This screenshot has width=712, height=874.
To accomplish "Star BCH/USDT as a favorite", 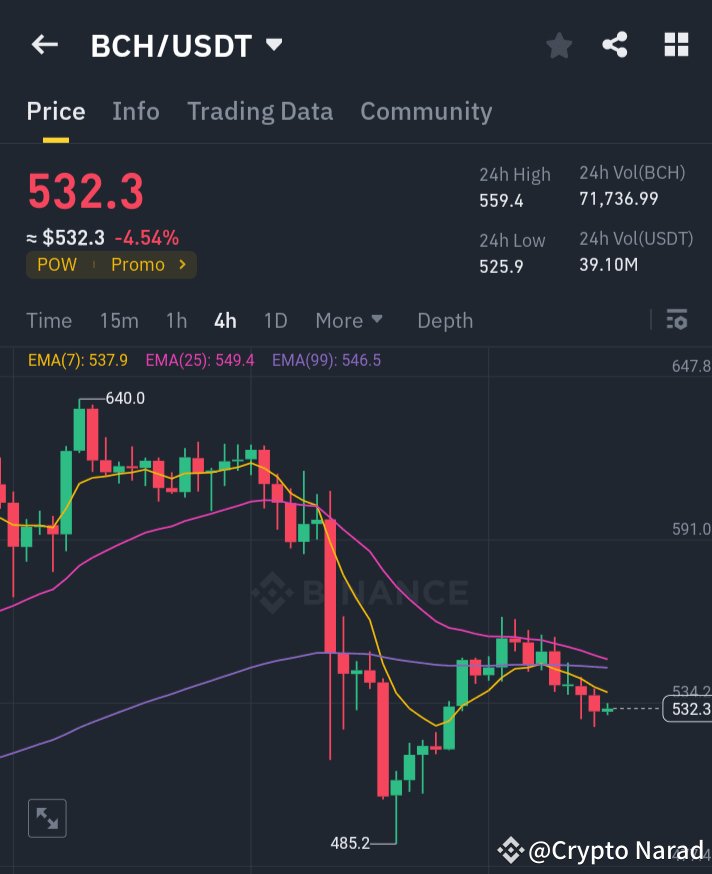I will click(559, 44).
